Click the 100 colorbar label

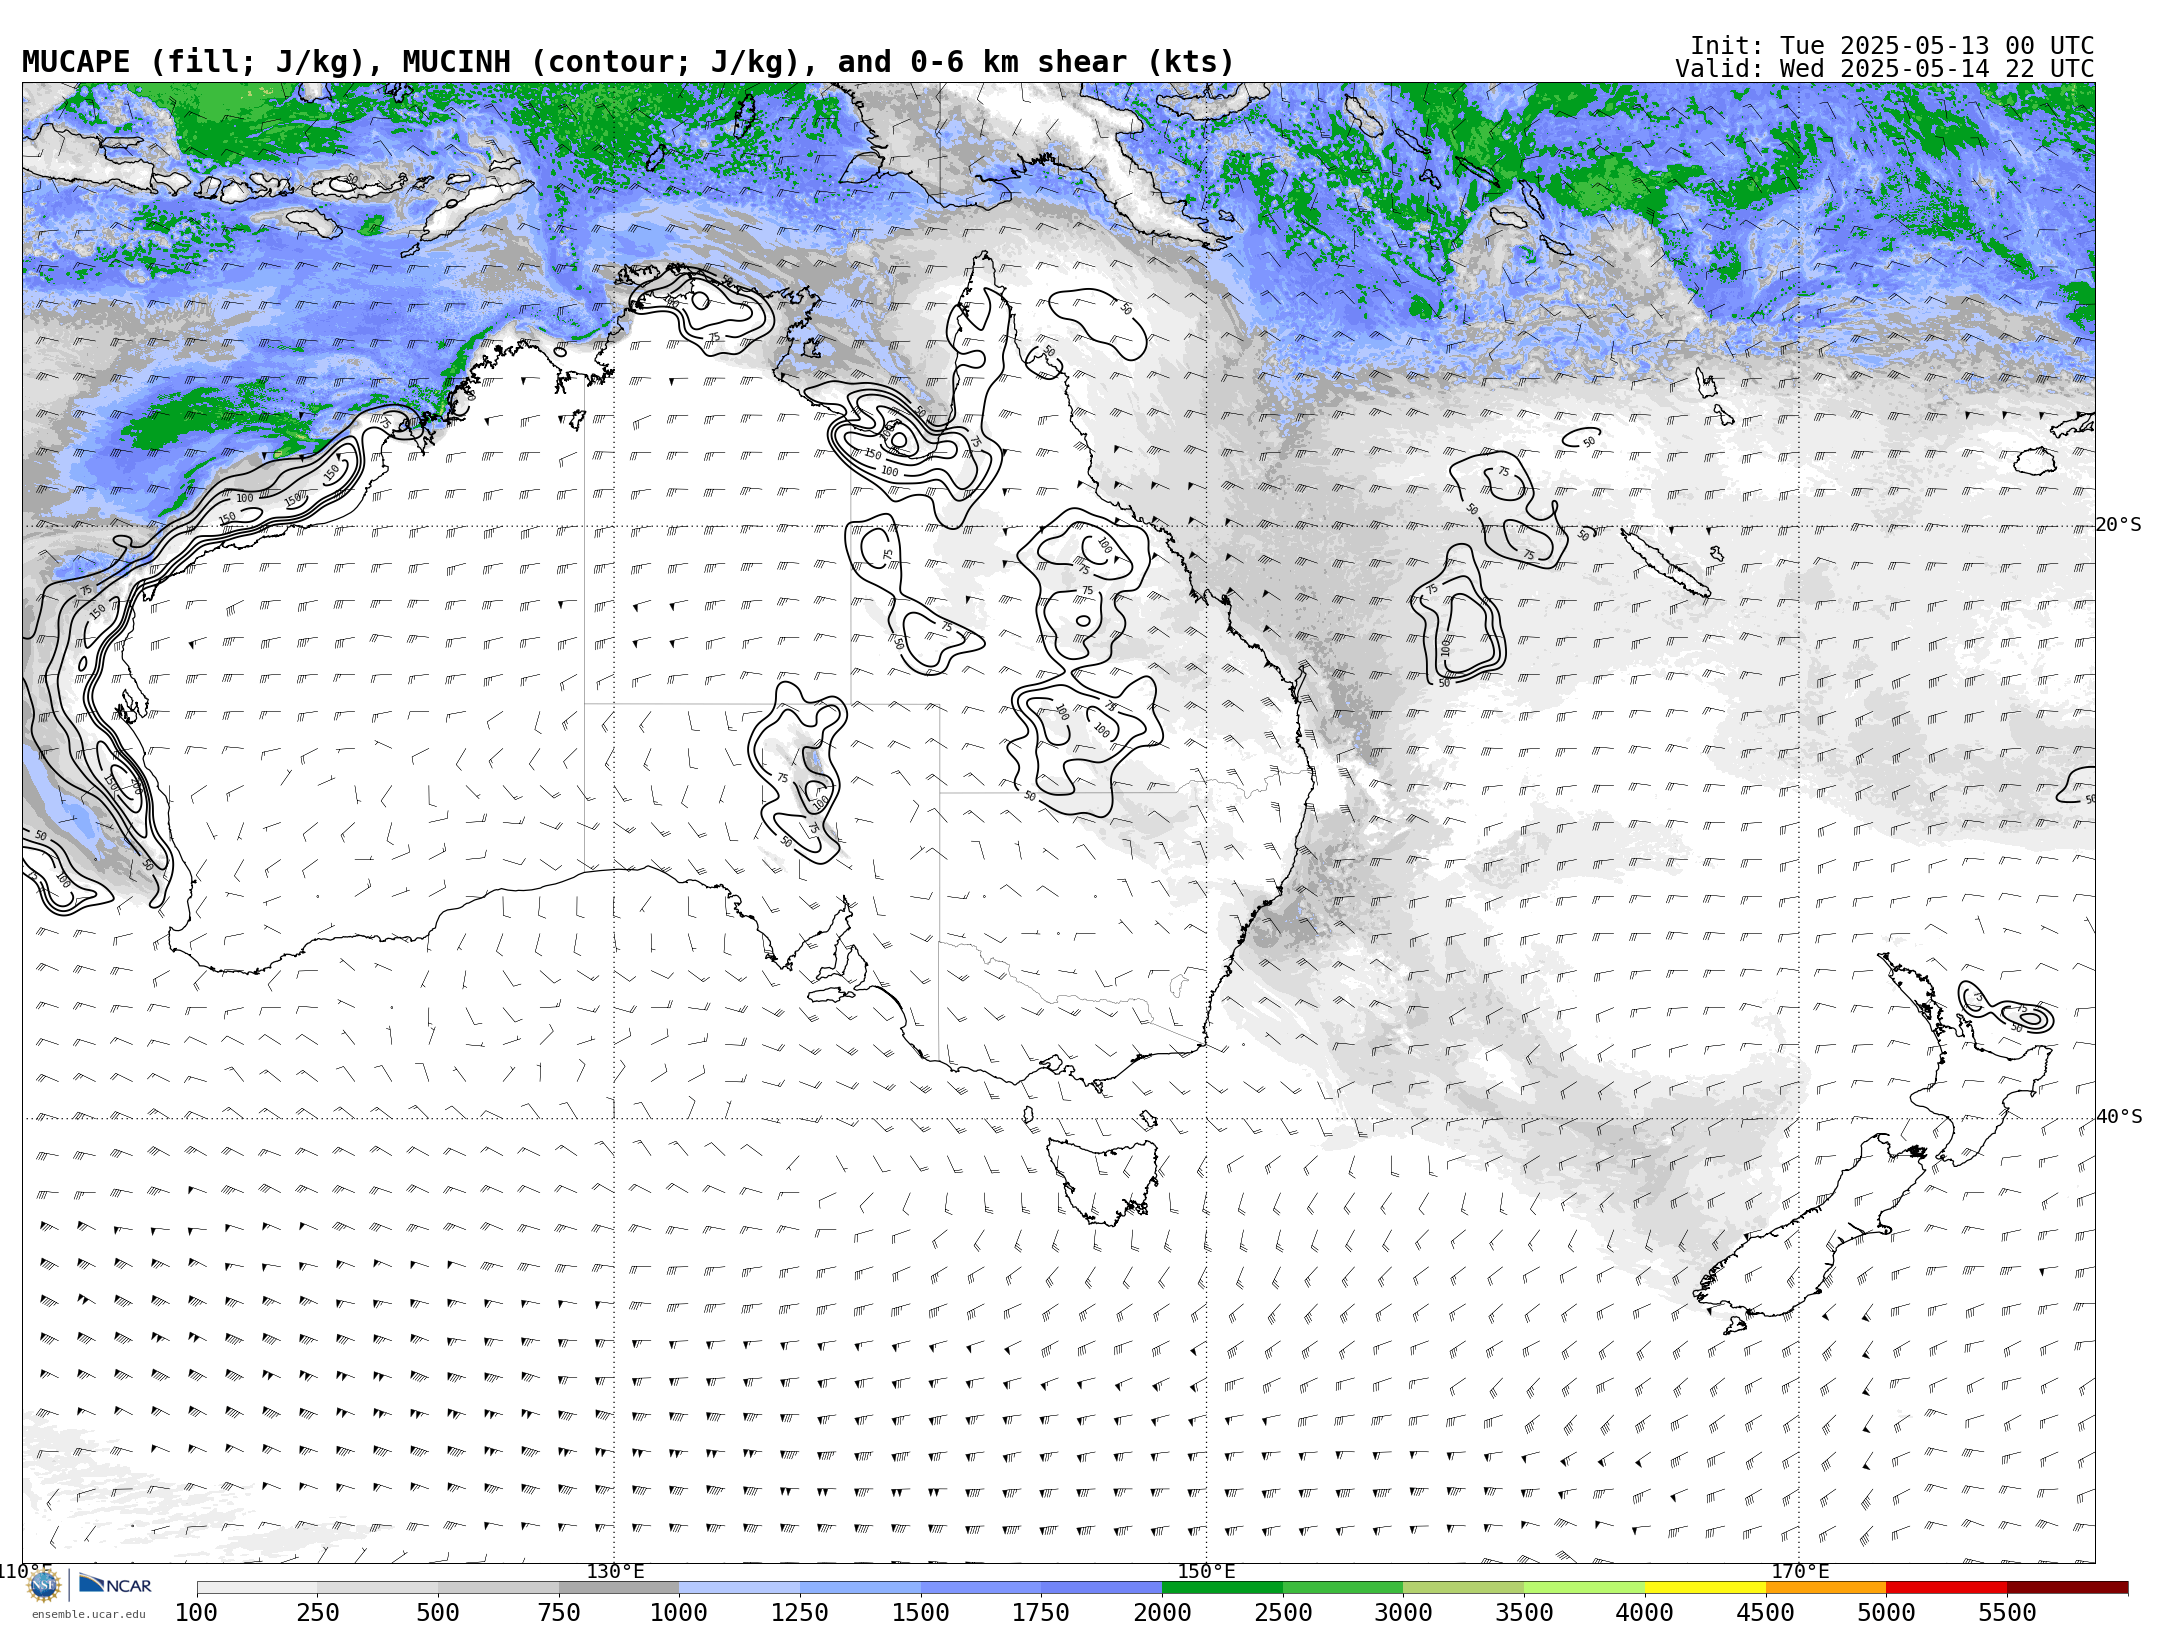tap(196, 1613)
